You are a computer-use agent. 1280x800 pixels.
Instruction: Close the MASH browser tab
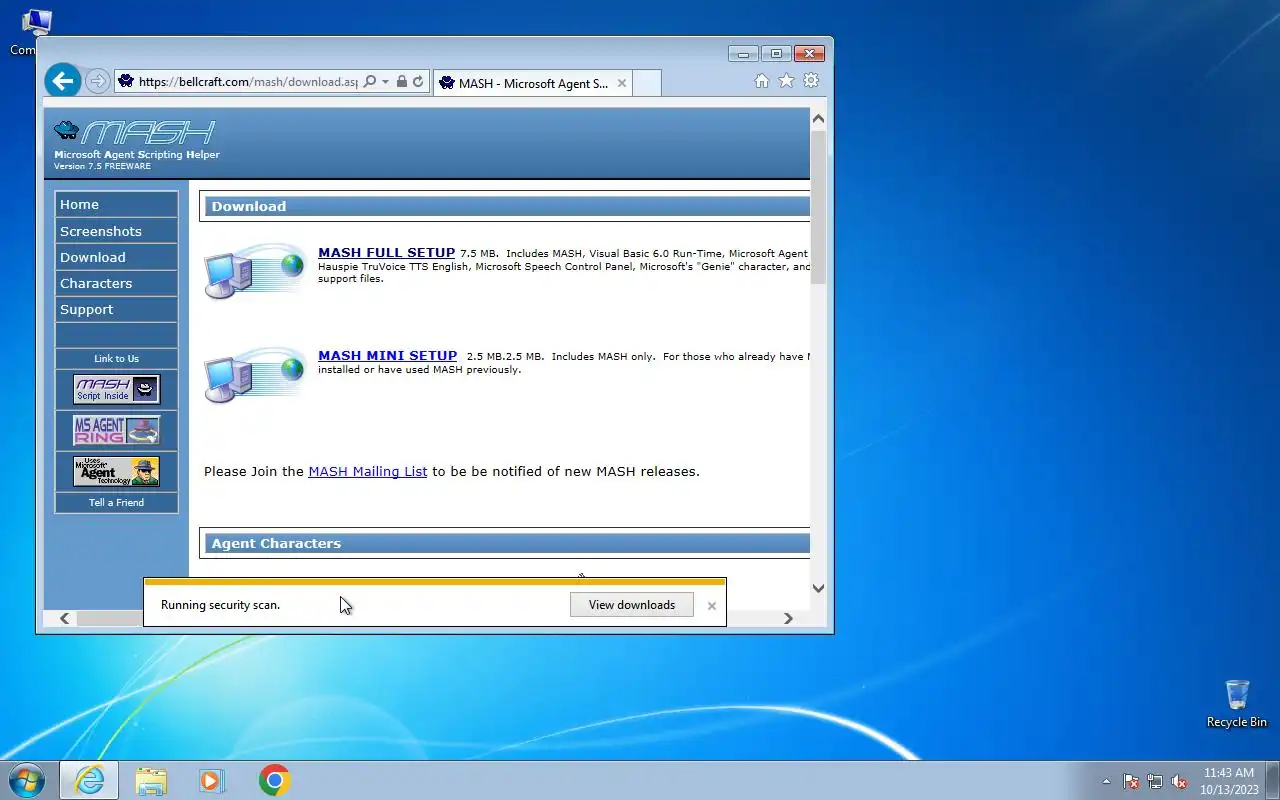click(622, 83)
